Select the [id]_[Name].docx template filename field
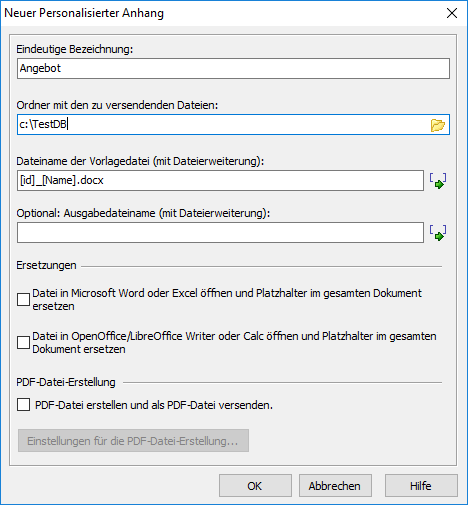 220,180
